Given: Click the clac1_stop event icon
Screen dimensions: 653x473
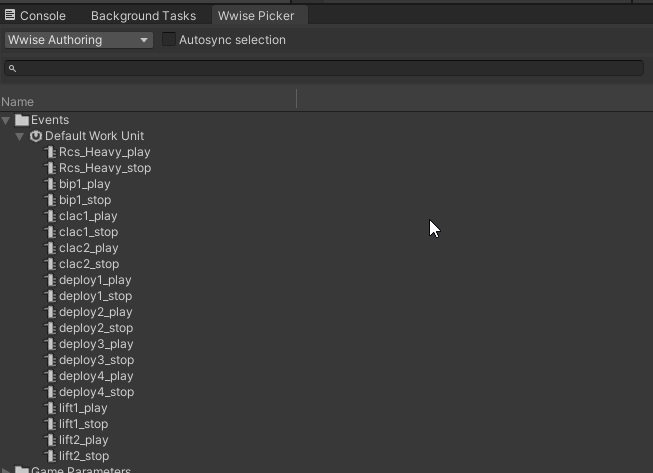Looking at the screenshot, I should pyautogui.click(x=50, y=232).
